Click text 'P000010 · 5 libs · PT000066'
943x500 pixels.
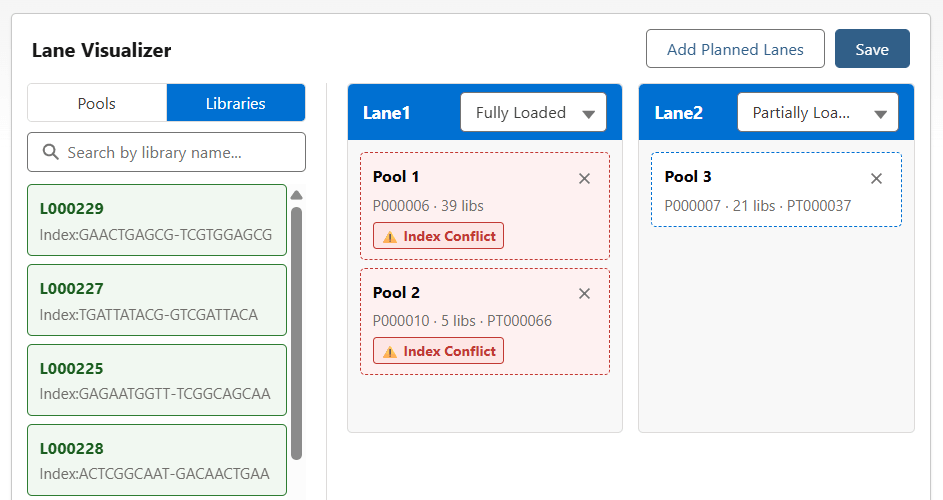tap(462, 321)
